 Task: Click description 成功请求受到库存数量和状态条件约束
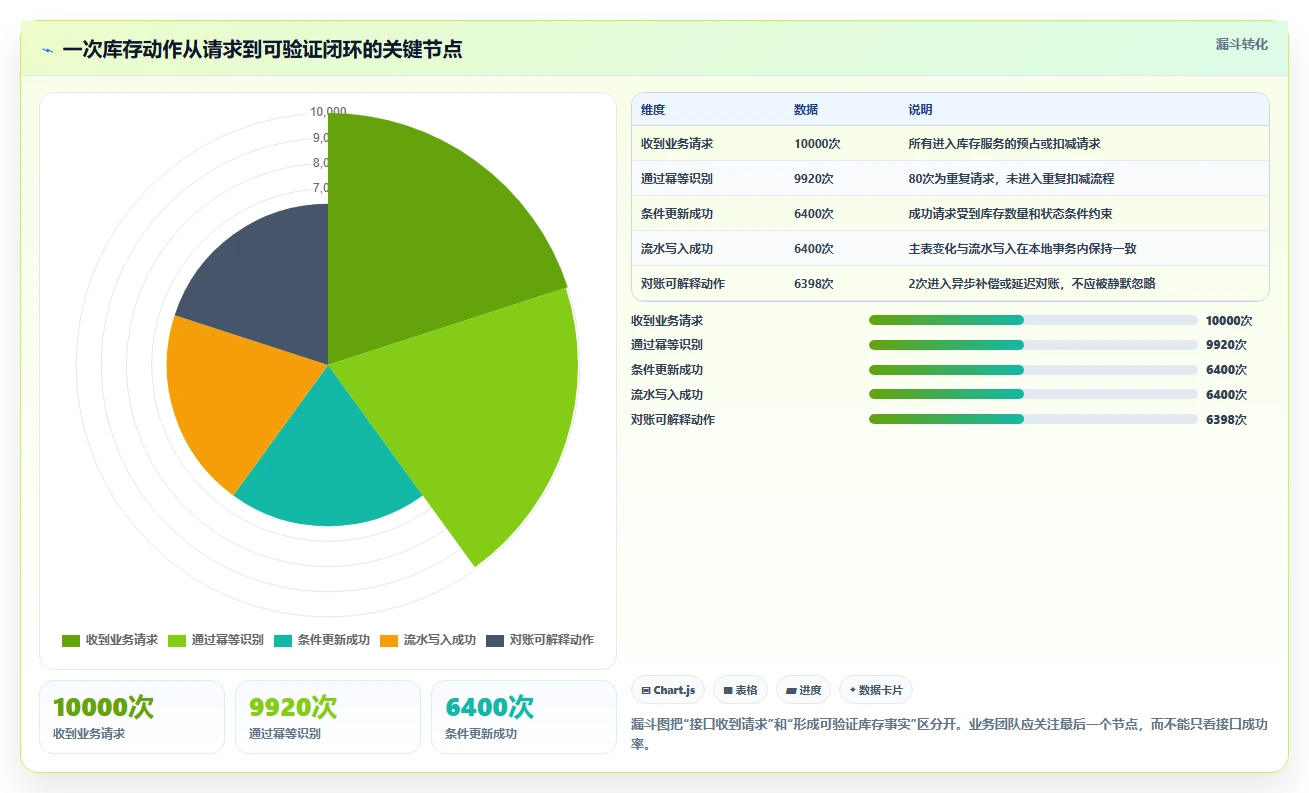click(x=1011, y=214)
